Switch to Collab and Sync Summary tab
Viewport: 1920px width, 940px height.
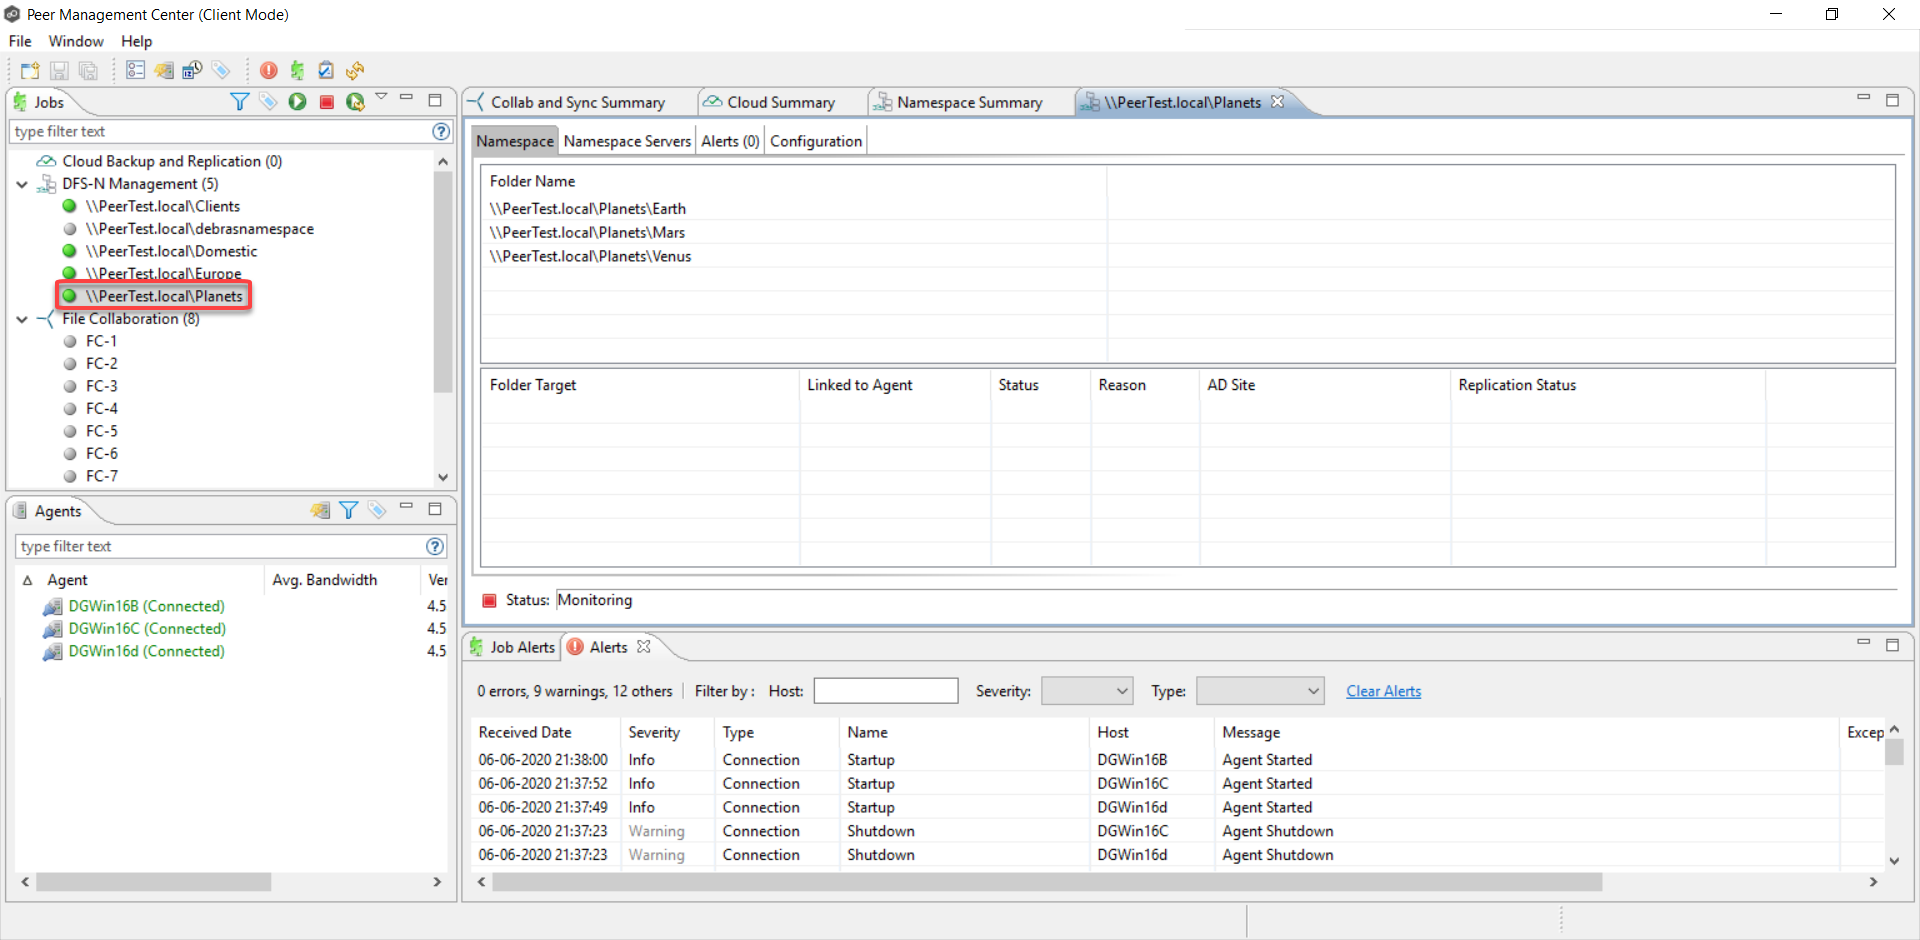click(578, 102)
